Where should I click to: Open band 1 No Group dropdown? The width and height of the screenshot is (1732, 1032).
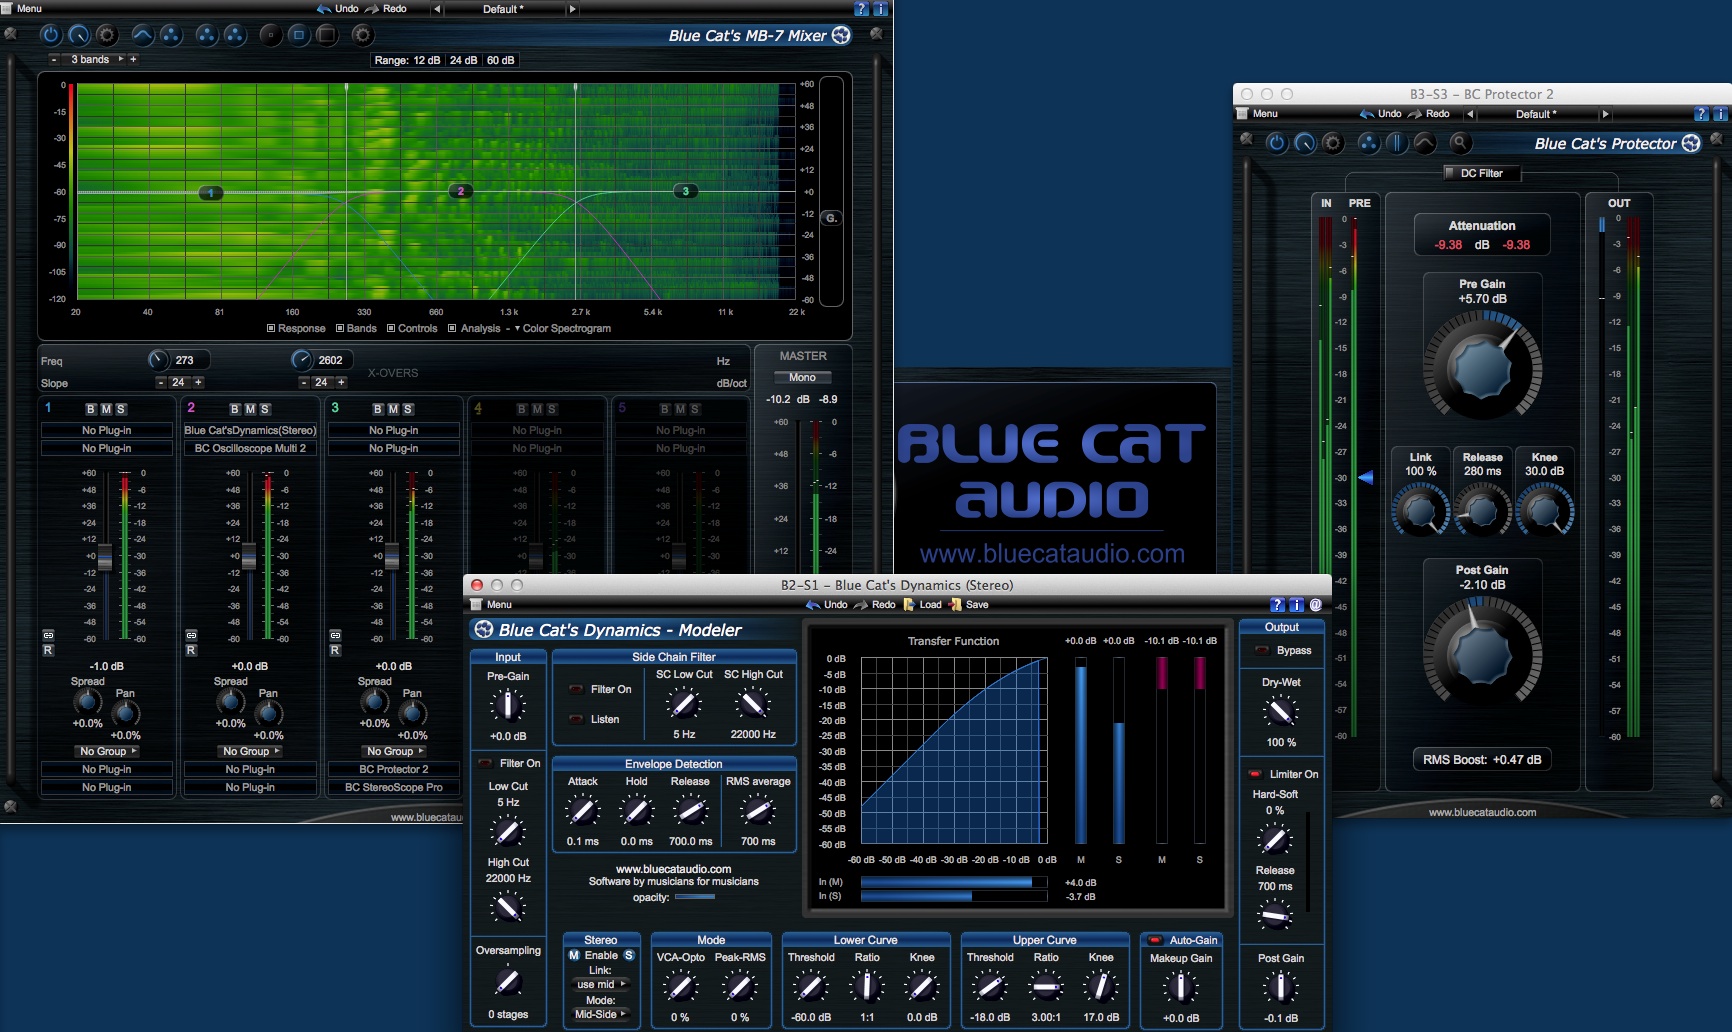[x=107, y=751]
